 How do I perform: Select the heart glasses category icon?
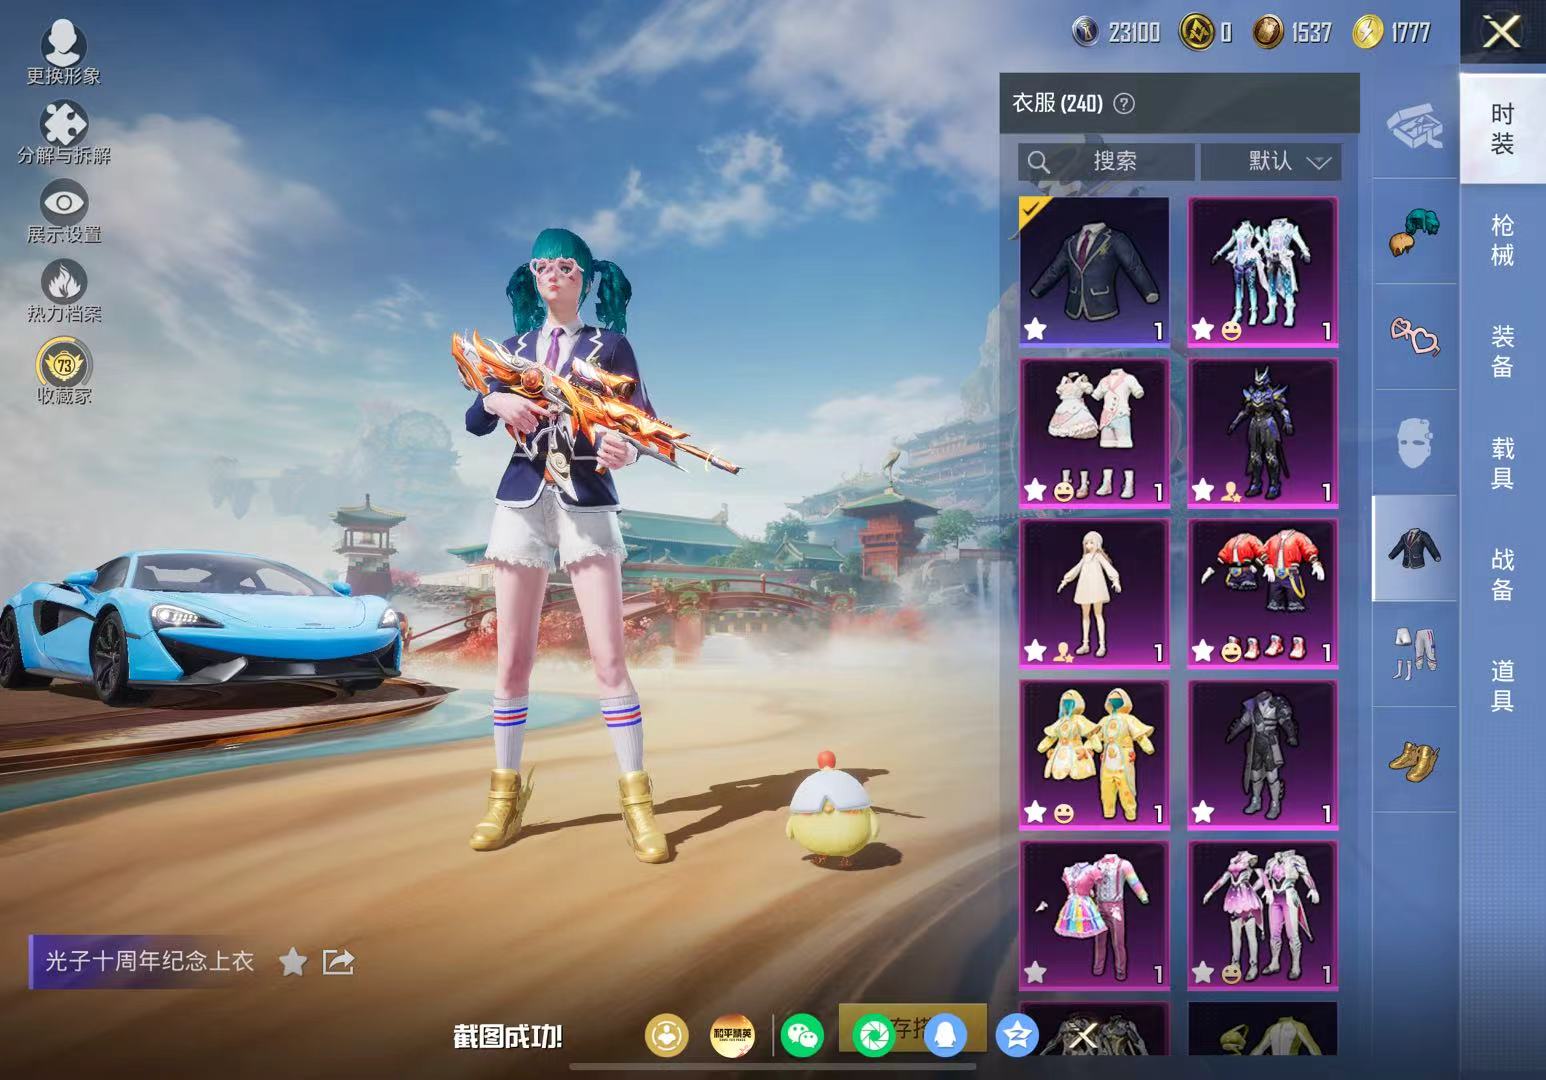[1414, 337]
